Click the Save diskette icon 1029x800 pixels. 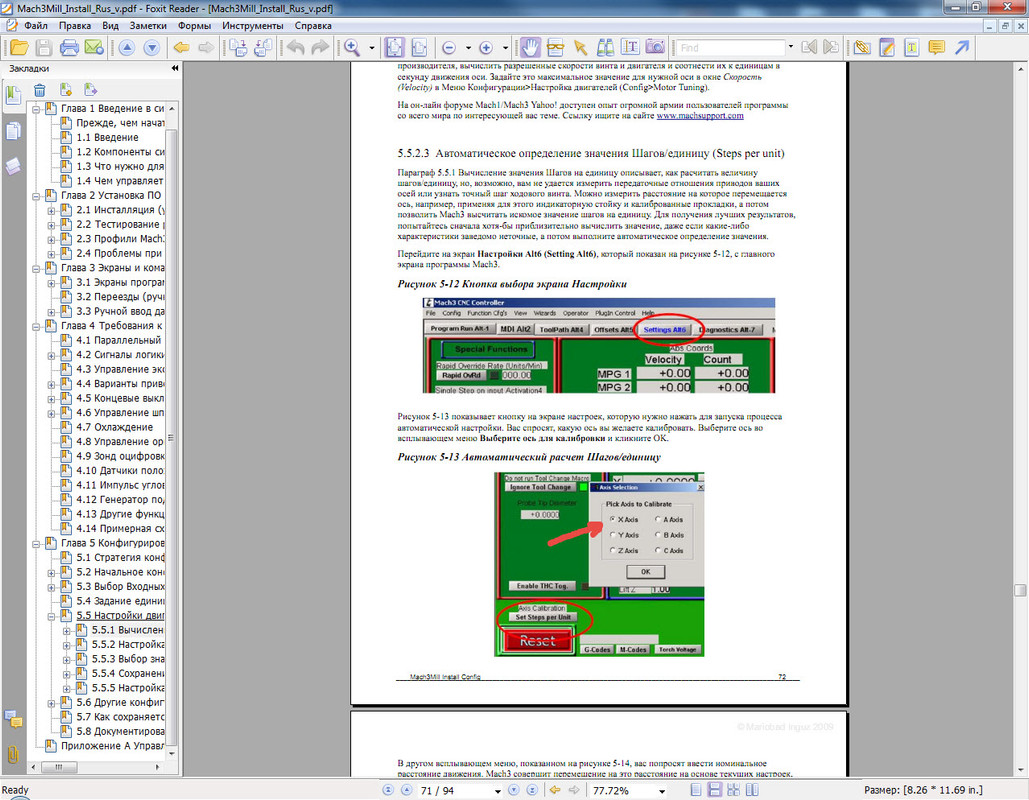coord(43,48)
